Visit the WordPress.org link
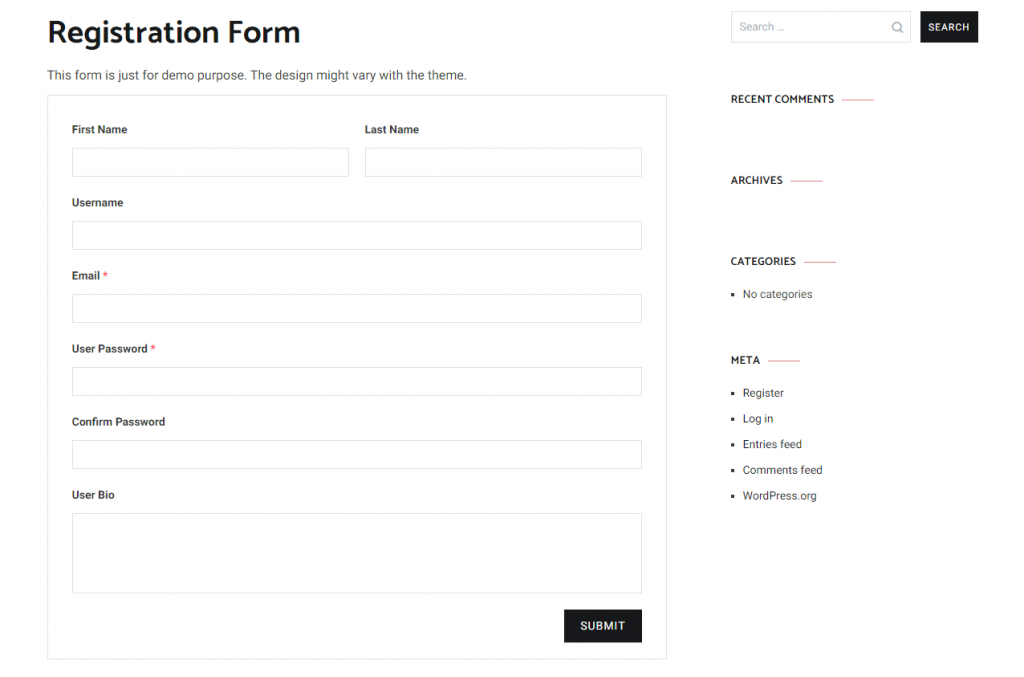The height and width of the screenshot is (677, 1024). tap(779, 496)
